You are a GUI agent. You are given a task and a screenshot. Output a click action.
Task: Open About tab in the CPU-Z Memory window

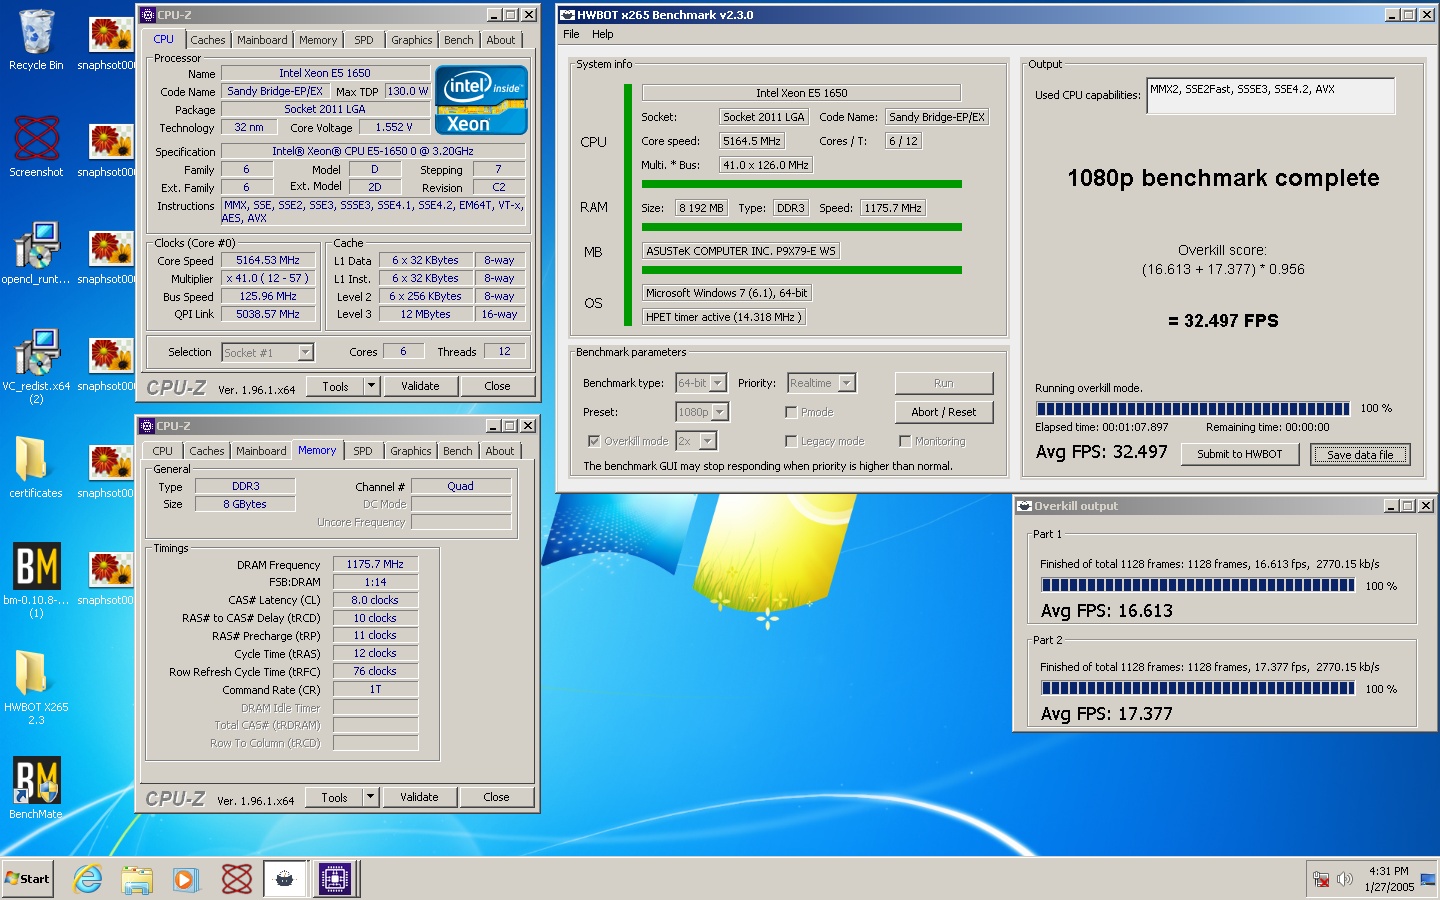tap(500, 451)
